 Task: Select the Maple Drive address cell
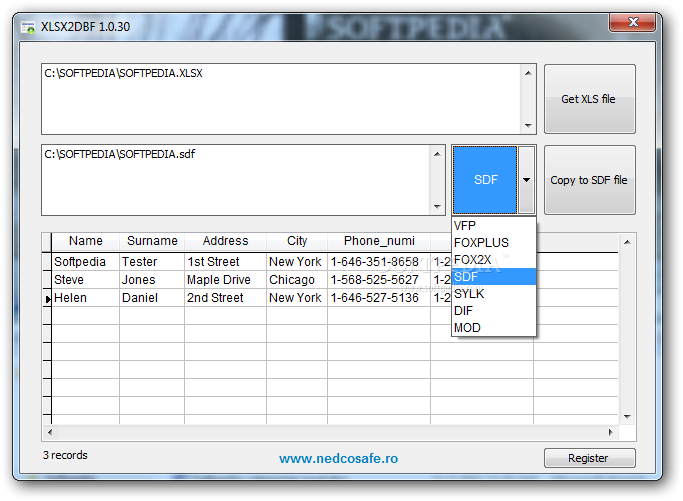click(x=225, y=280)
